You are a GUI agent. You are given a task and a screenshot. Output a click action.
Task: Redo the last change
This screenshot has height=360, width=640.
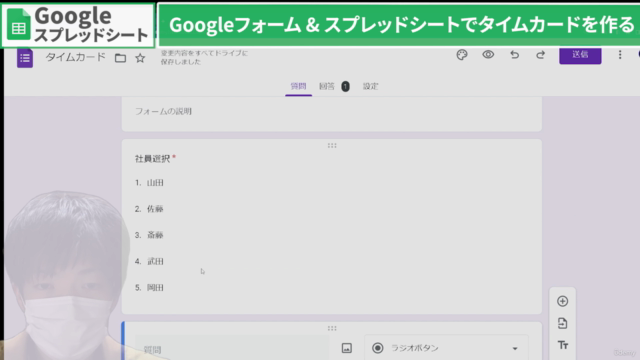pyautogui.click(x=540, y=54)
